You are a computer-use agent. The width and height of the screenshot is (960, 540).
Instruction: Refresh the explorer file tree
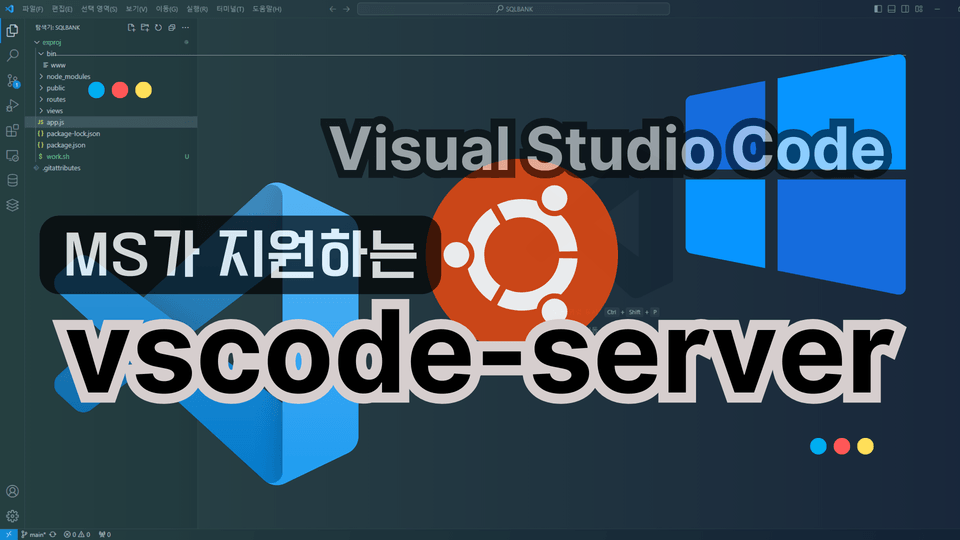click(158, 28)
